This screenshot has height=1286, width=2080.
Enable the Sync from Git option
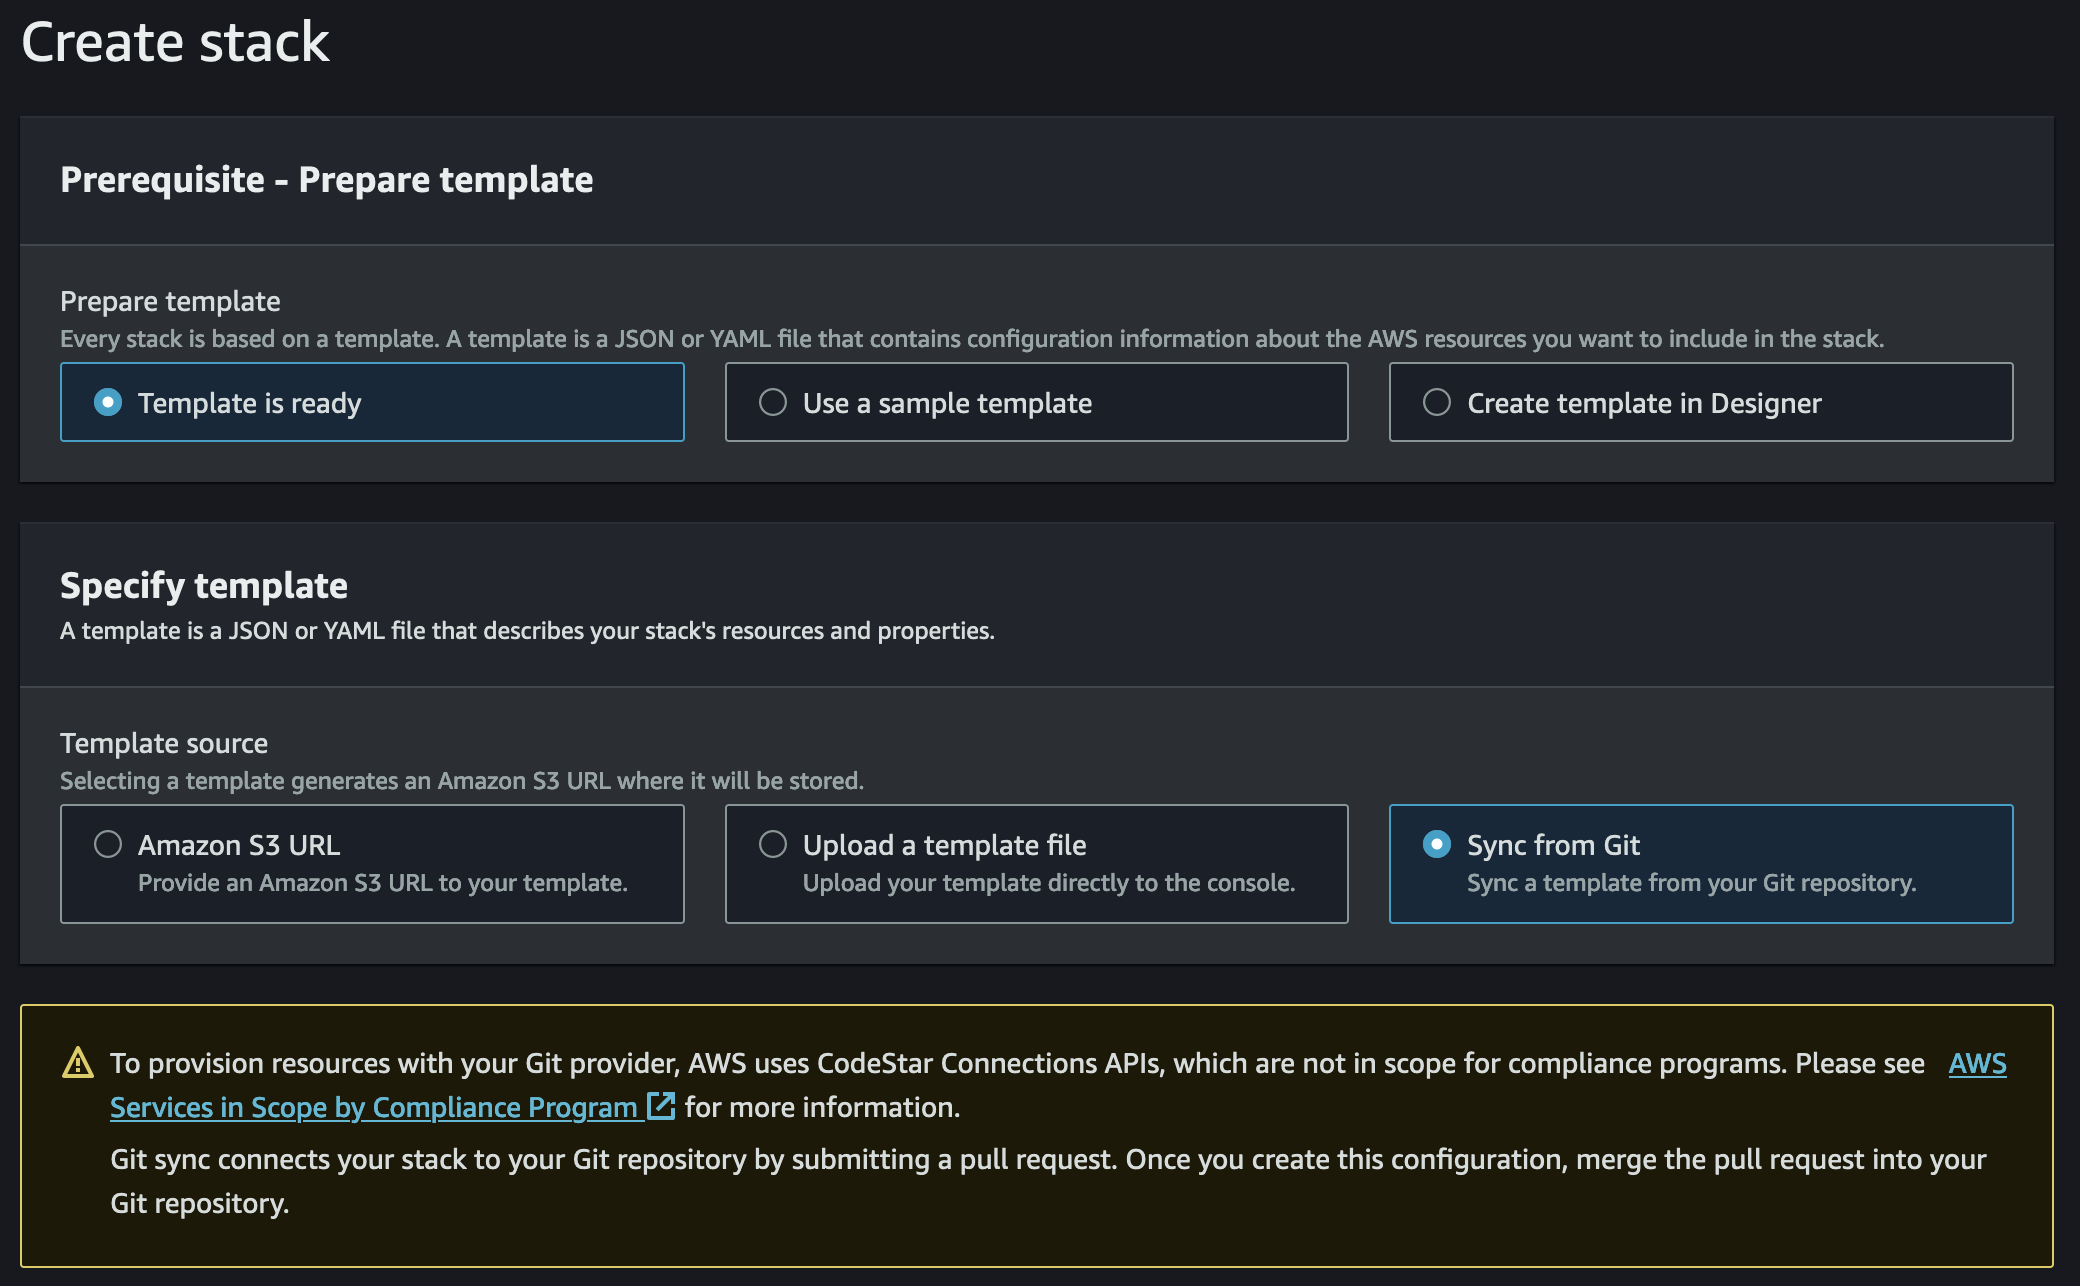click(1437, 844)
